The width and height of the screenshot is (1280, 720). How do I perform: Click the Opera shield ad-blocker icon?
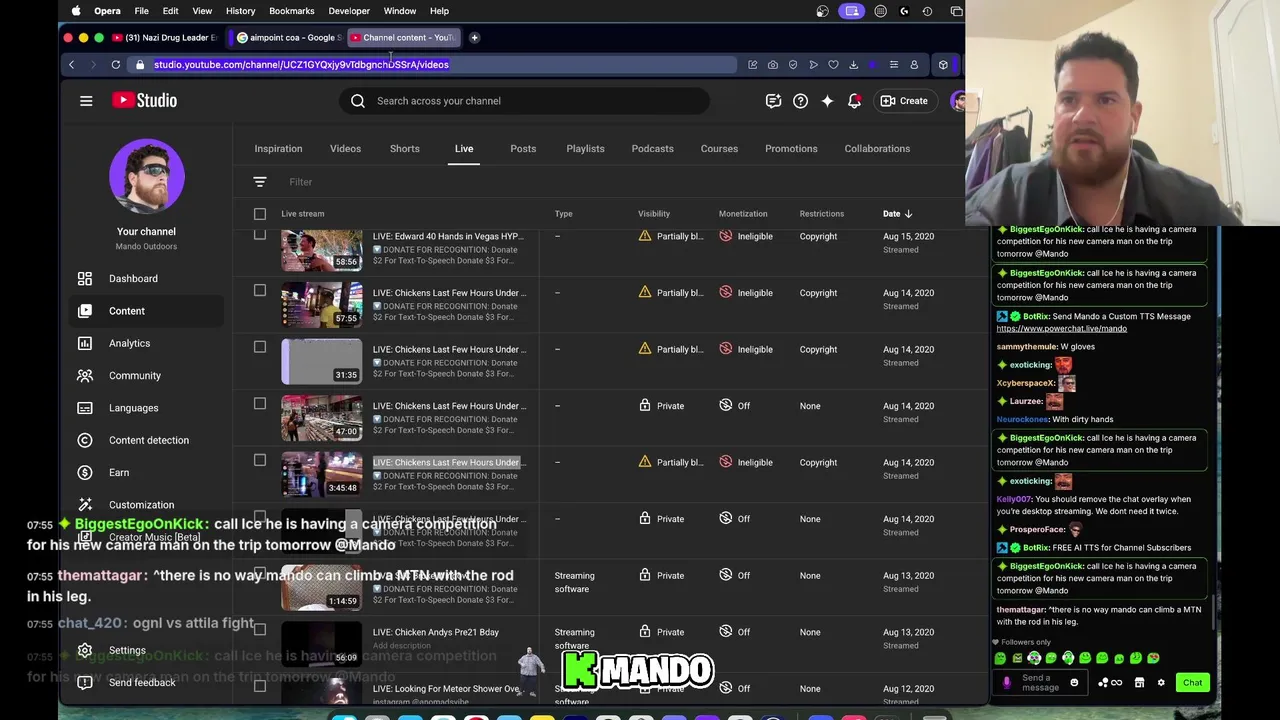pos(793,65)
